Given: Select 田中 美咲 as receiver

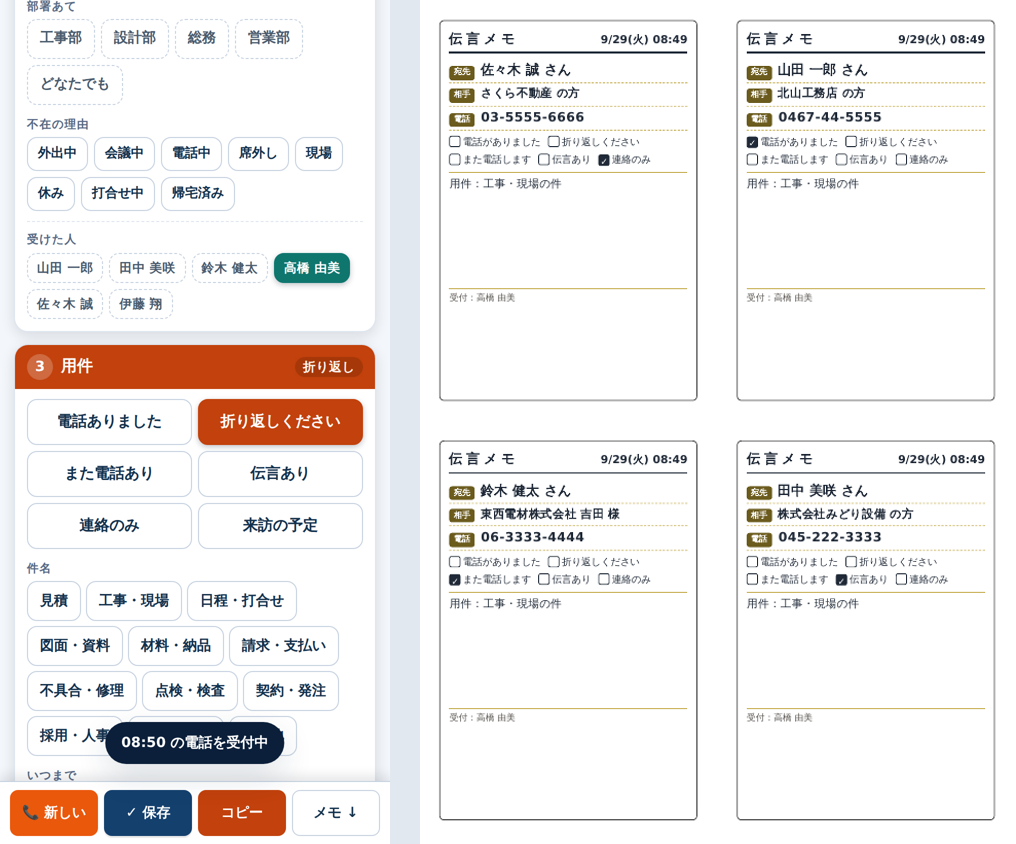Looking at the screenshot, I should point(147,268).
